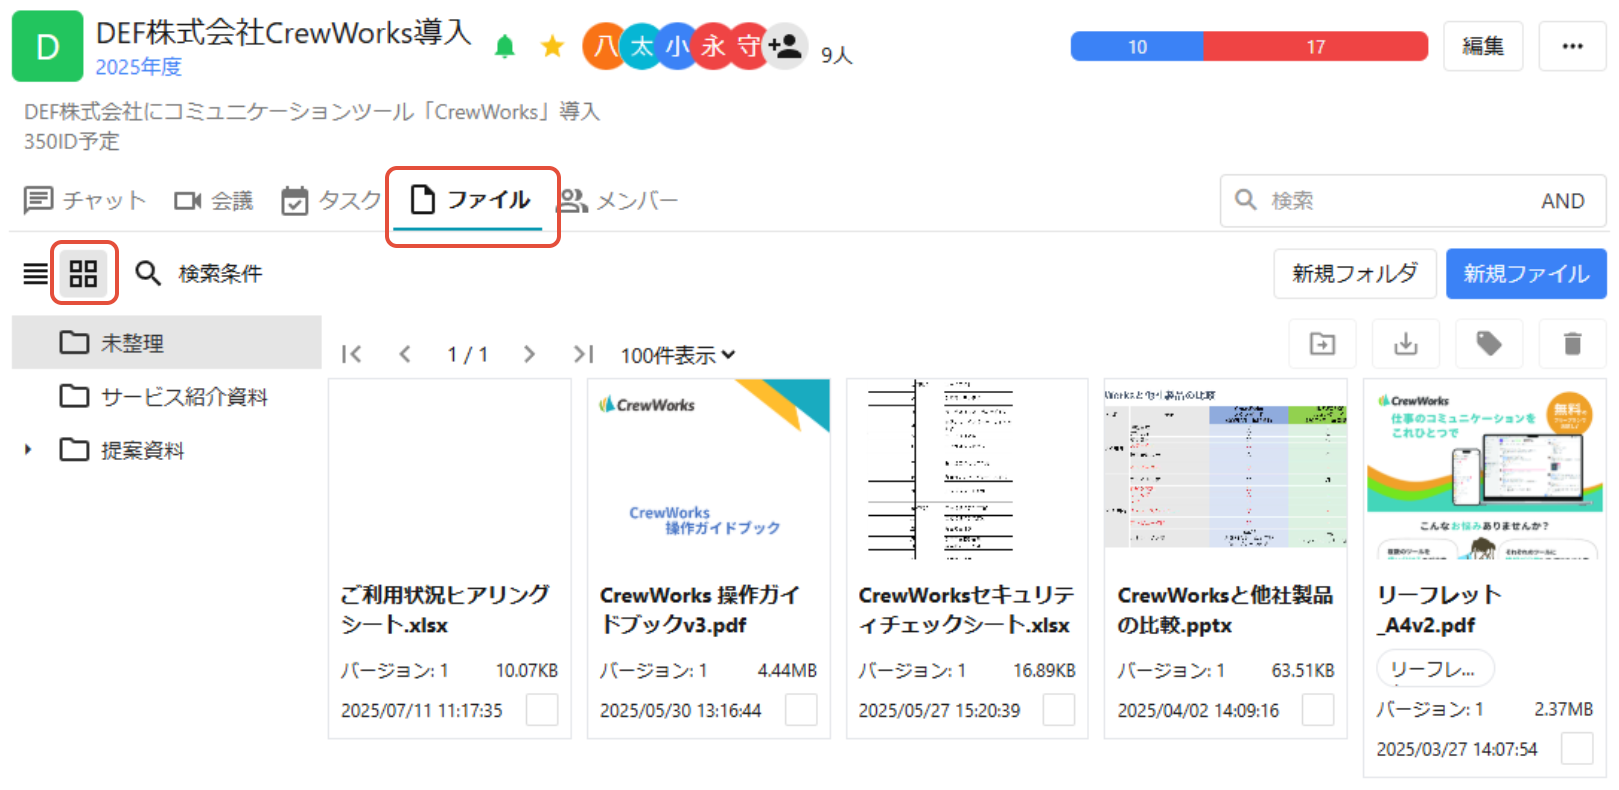Viewport: 1619px width, 790px height.
Task: Click the teal 太 member avatar
Action: [641, 46]
